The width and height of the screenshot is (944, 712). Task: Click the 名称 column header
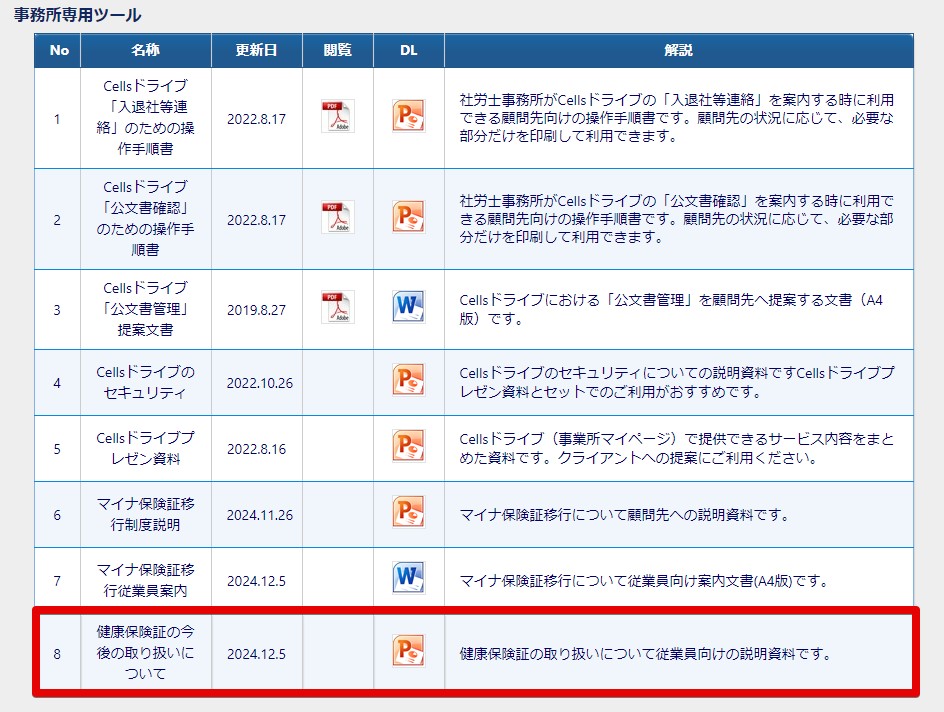tap(146, 50)
